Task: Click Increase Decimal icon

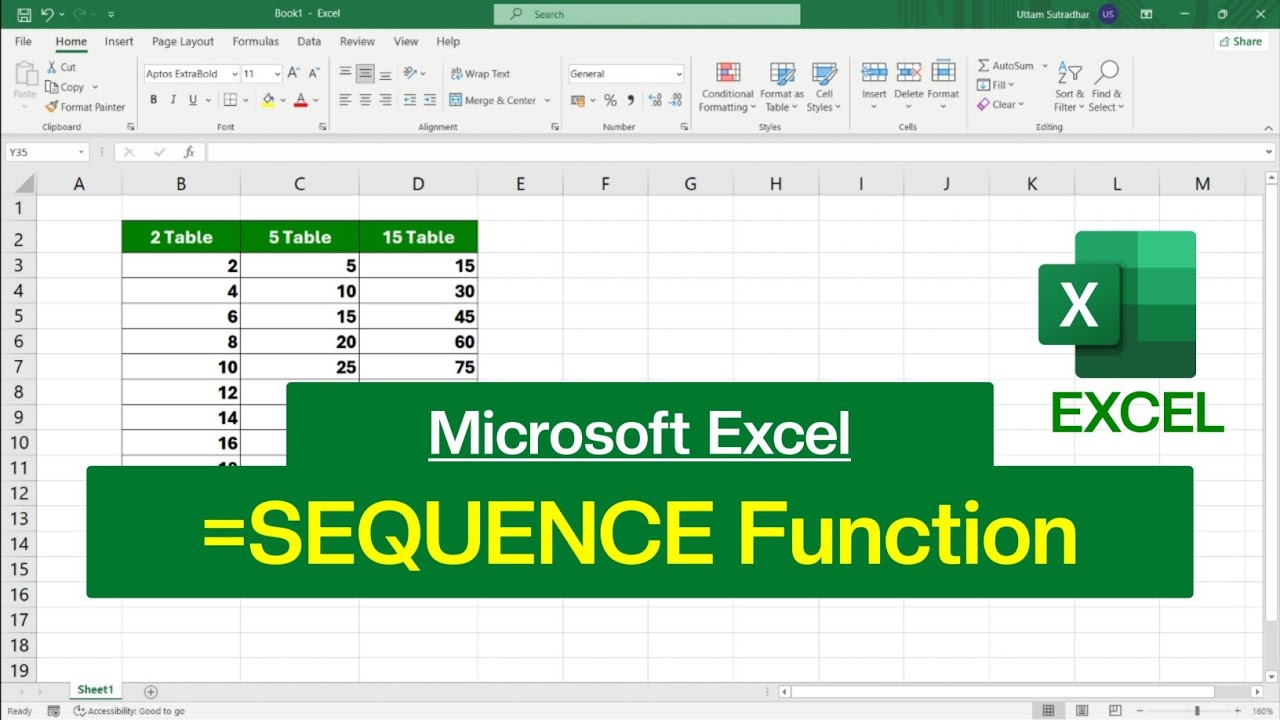Action: click(655, 100)
